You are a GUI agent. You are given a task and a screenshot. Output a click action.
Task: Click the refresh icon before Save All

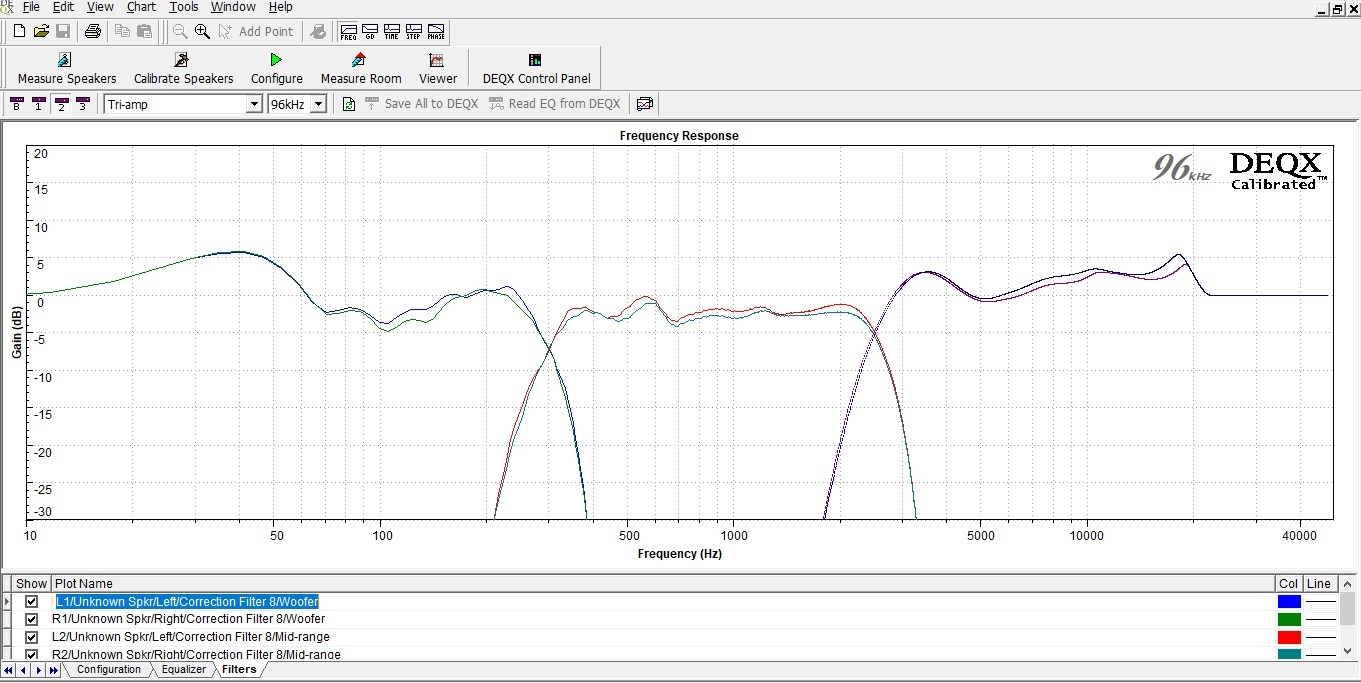(x=349, y=103)
